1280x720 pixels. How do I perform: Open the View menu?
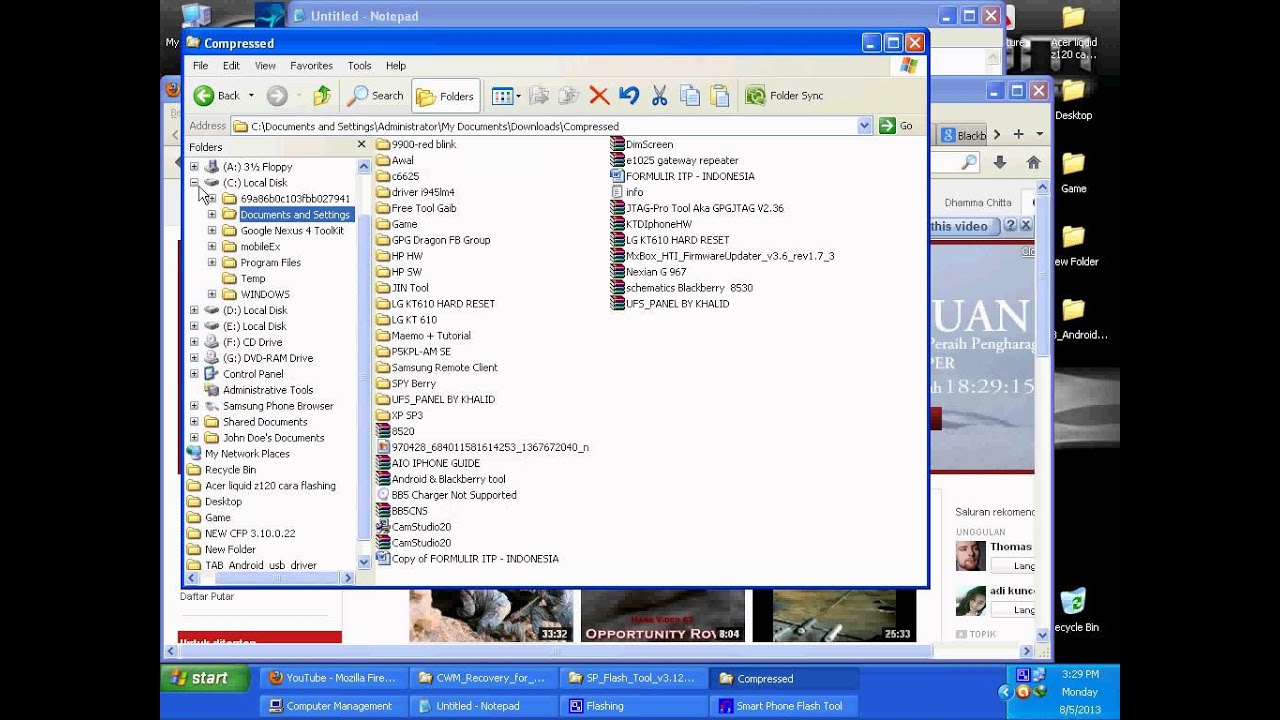(x=265, y=66)
